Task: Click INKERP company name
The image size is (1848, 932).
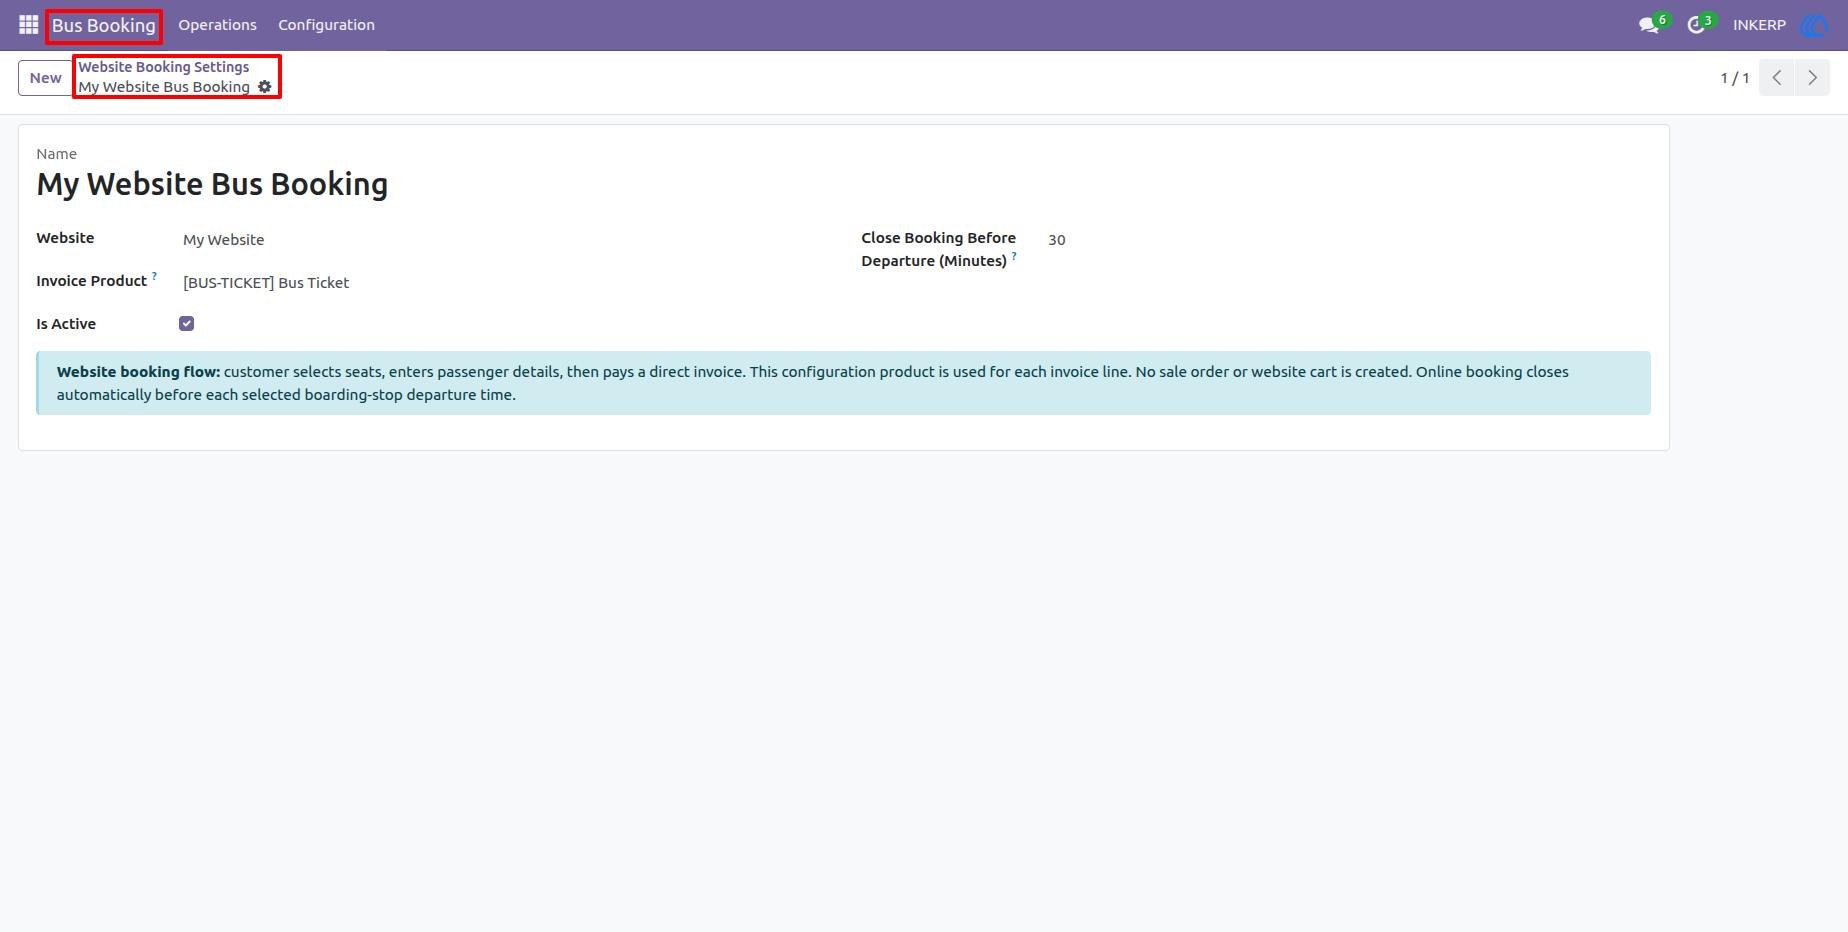Action: pyautogui.click(x=1759, y=25)
